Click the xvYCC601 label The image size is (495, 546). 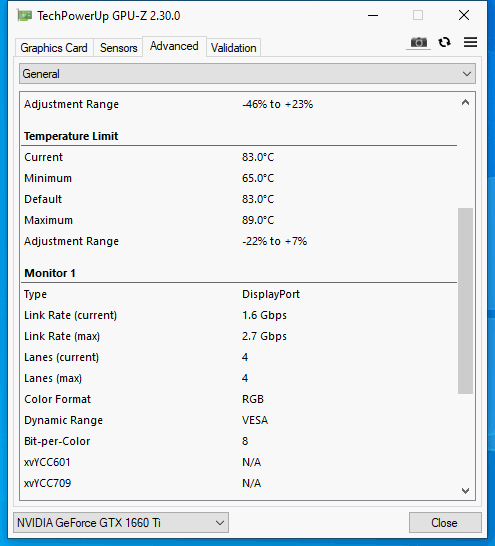pyautogui.click(x=47, y=462)
